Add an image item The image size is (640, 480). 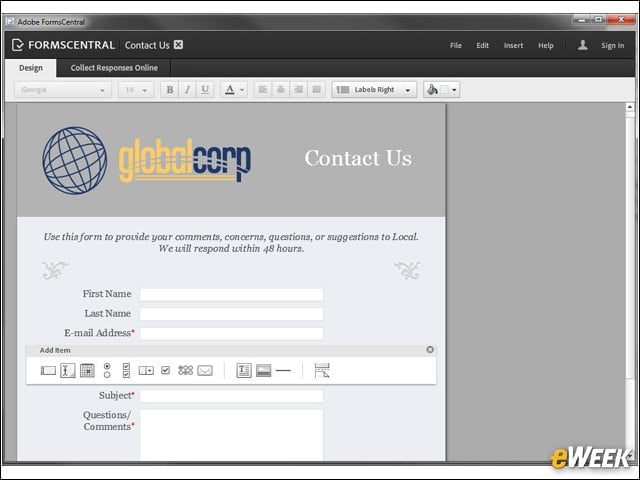(x=263, y=371)
